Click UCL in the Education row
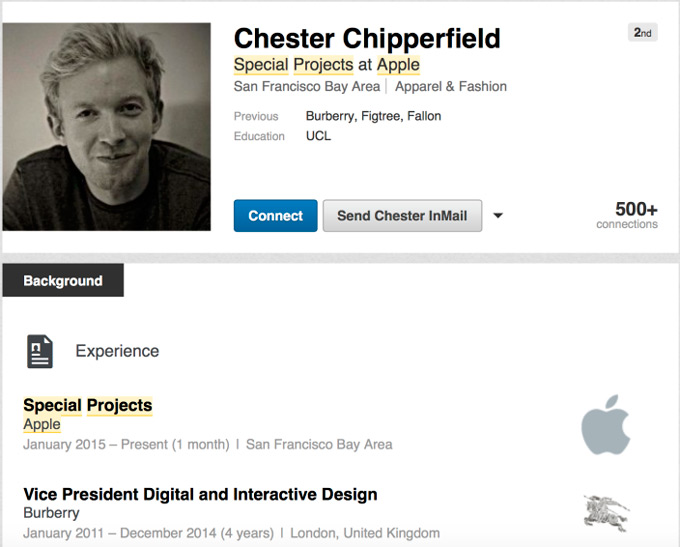This screenshot has height=547, width=680. tap(318, 136)
